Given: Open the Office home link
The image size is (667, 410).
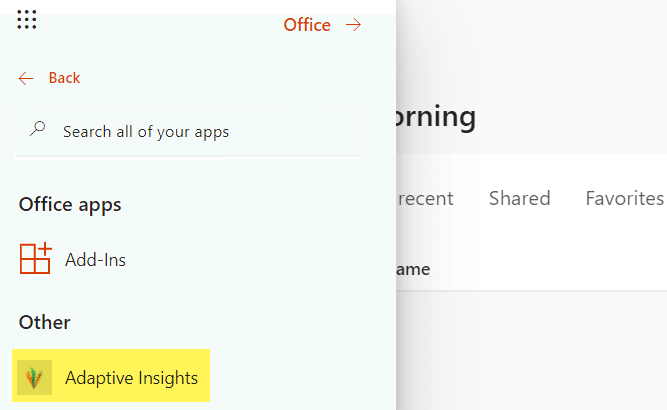Looking at the screenshot, I should pyautogui.click(x=307, y=25).
